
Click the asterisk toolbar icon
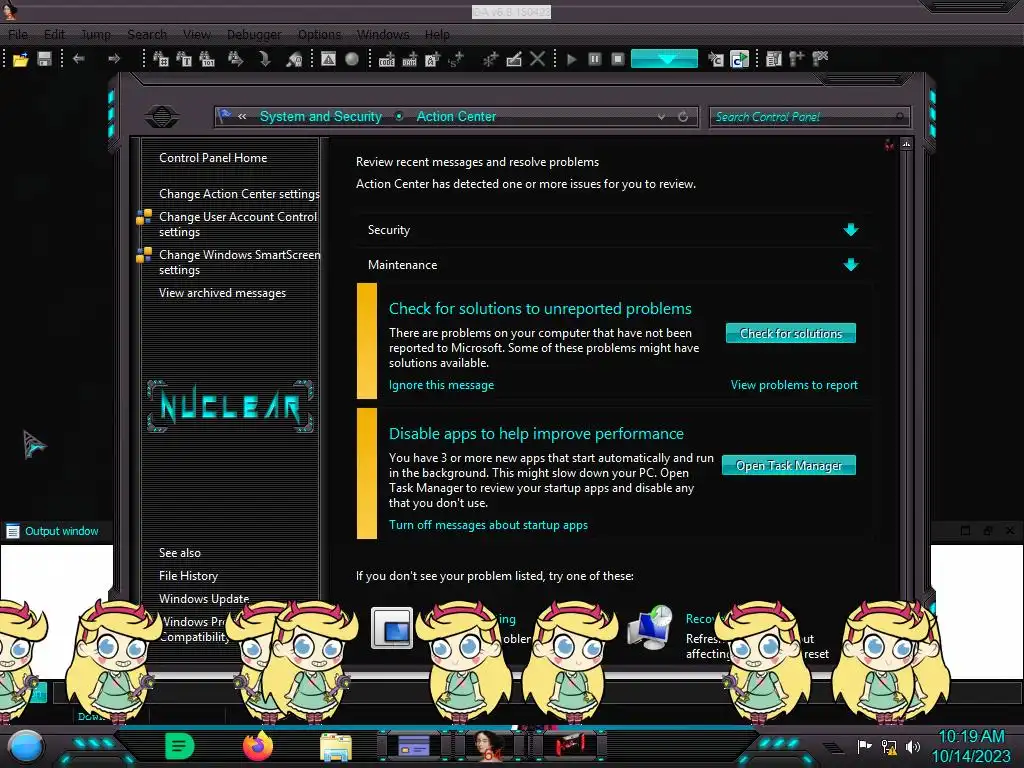(490, 59)
